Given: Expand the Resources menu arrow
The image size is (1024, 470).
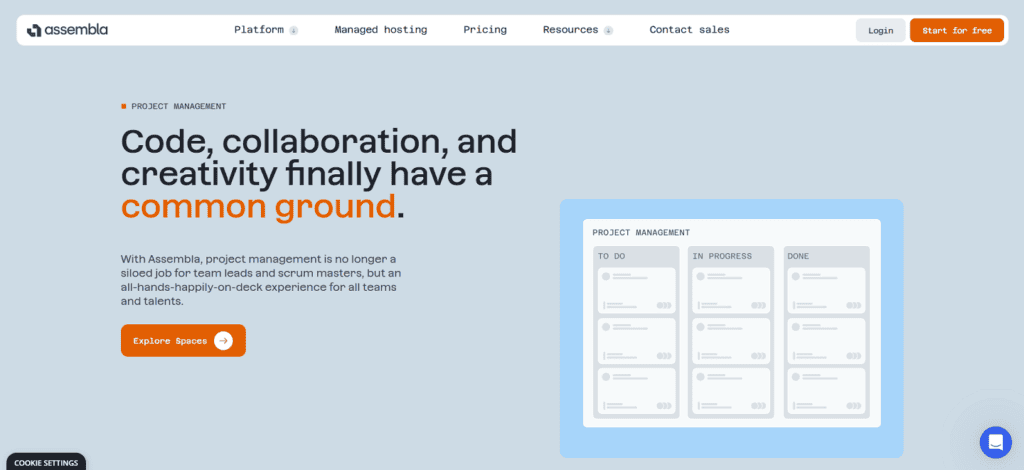Looking at the screenshot, I should (609, 30).
